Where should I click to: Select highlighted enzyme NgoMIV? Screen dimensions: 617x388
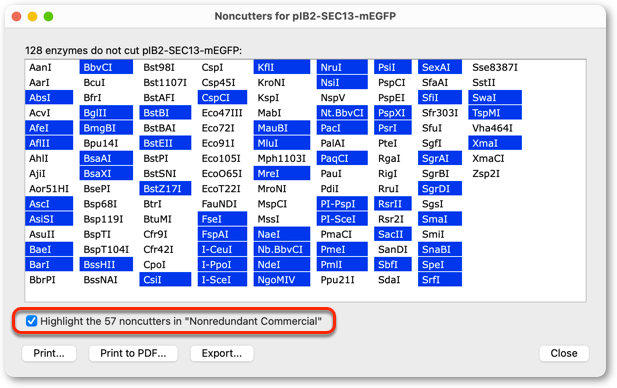(x=282, y=279)
